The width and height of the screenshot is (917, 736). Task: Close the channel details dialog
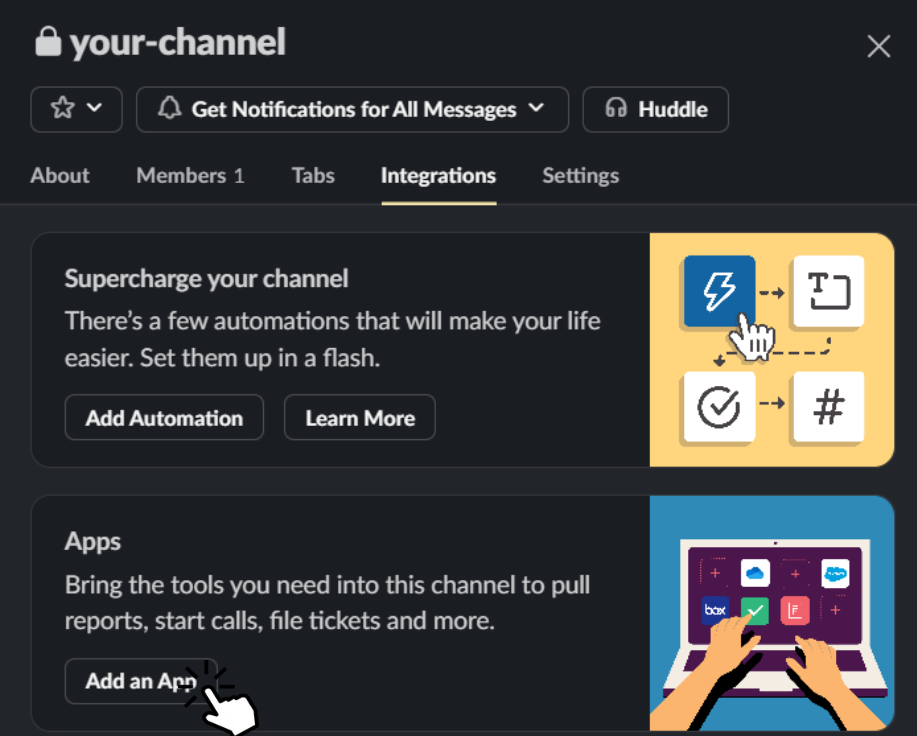[x=878, y=46]
